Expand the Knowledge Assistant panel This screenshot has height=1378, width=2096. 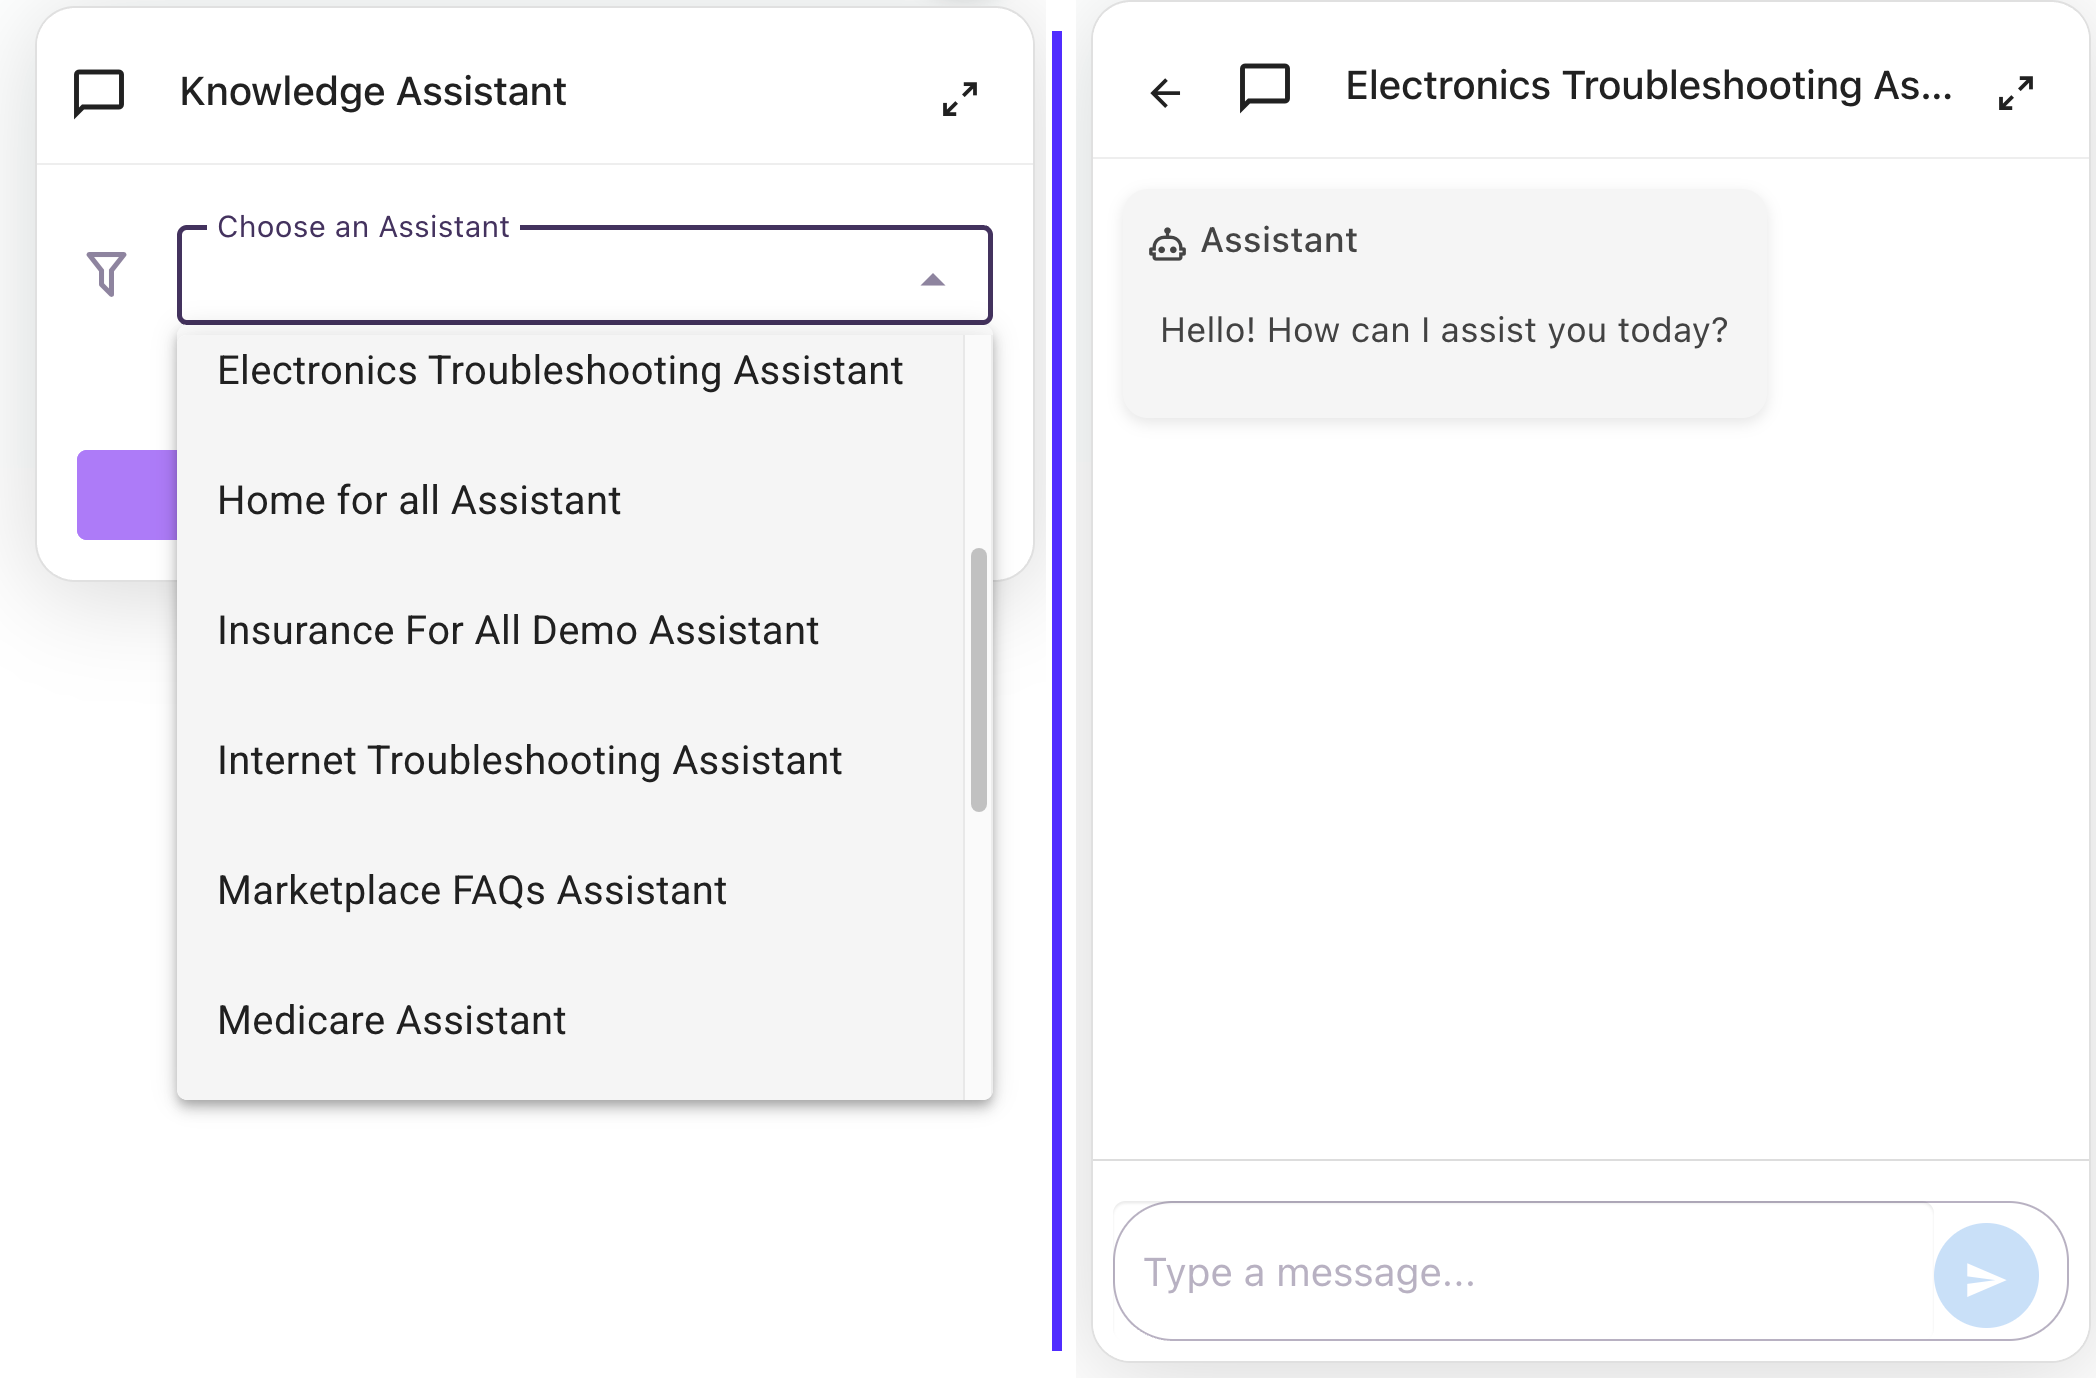click(x=960, y=98)
